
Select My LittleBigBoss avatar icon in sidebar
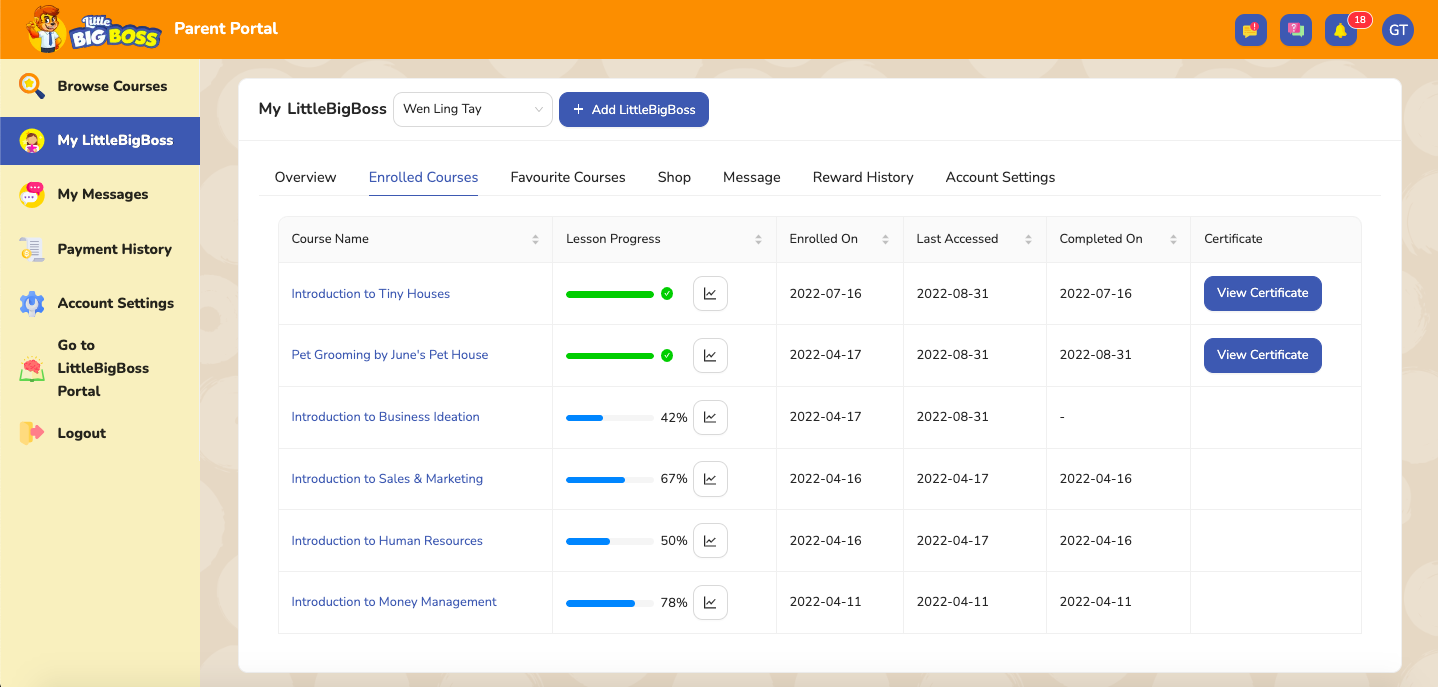point(32,141)
